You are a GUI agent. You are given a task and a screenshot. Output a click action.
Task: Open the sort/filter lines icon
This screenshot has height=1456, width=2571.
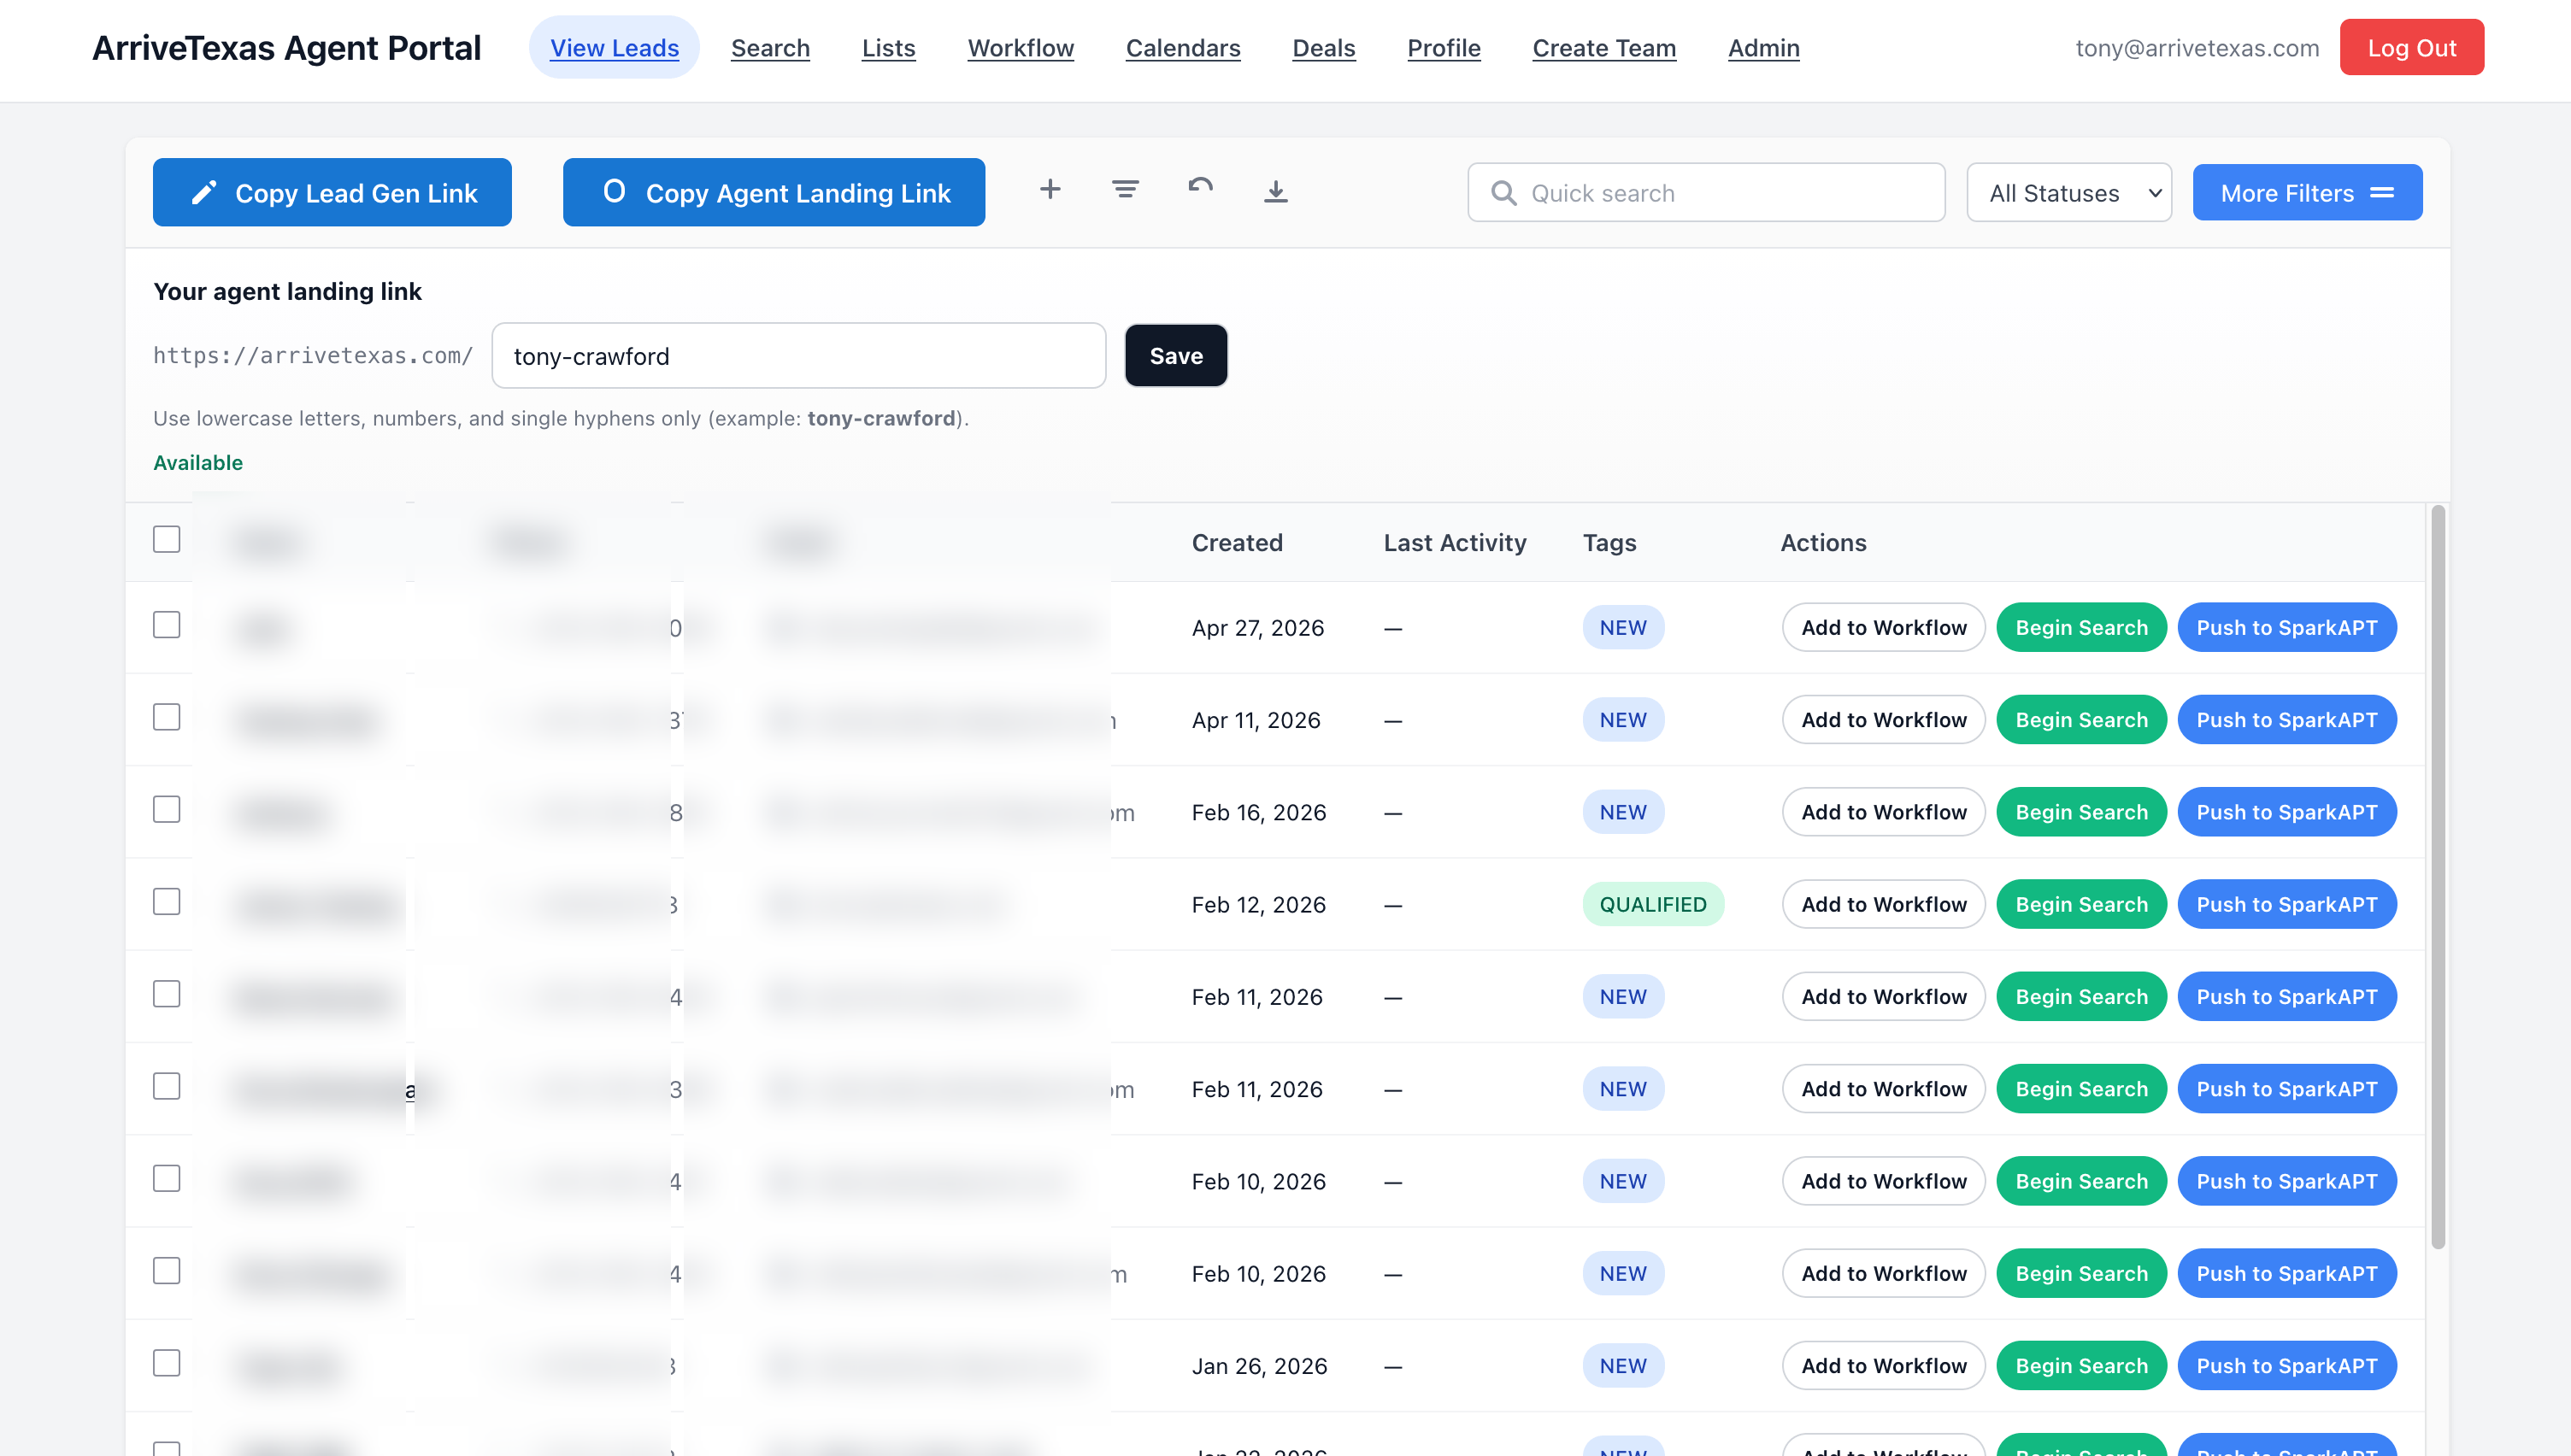(x=1125, y=189)
